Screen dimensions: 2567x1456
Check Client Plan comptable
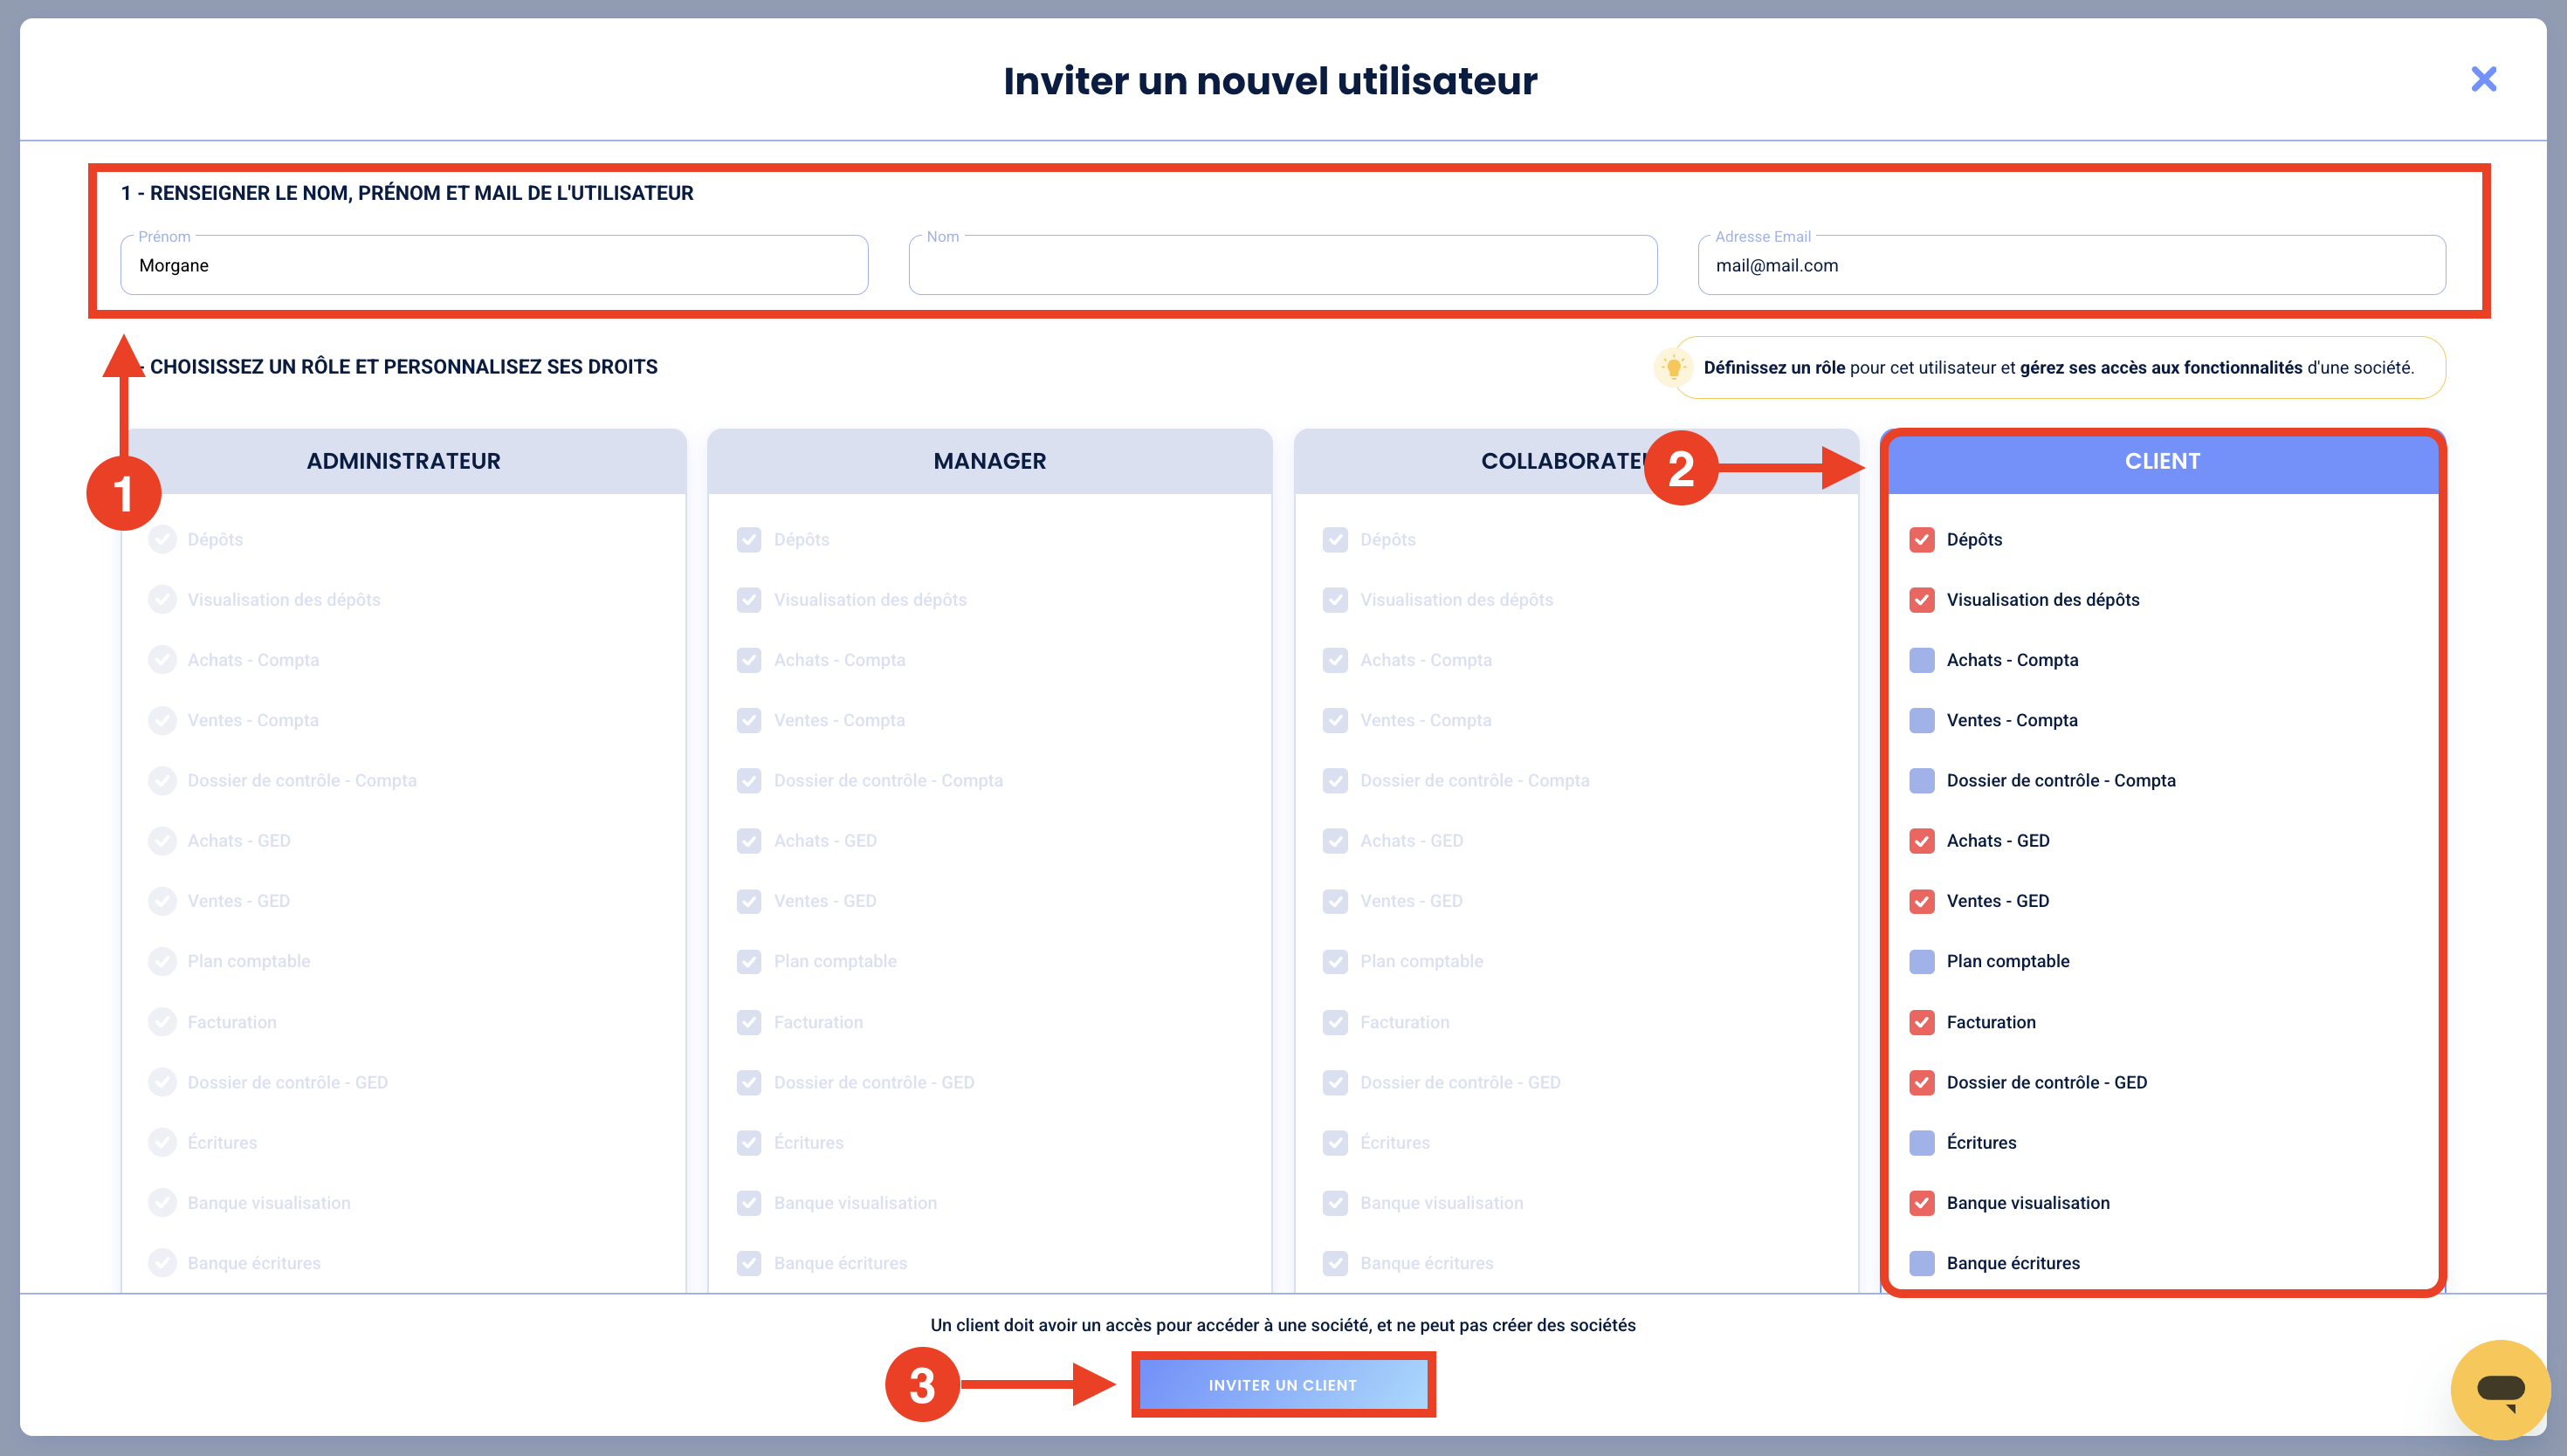1921,962
